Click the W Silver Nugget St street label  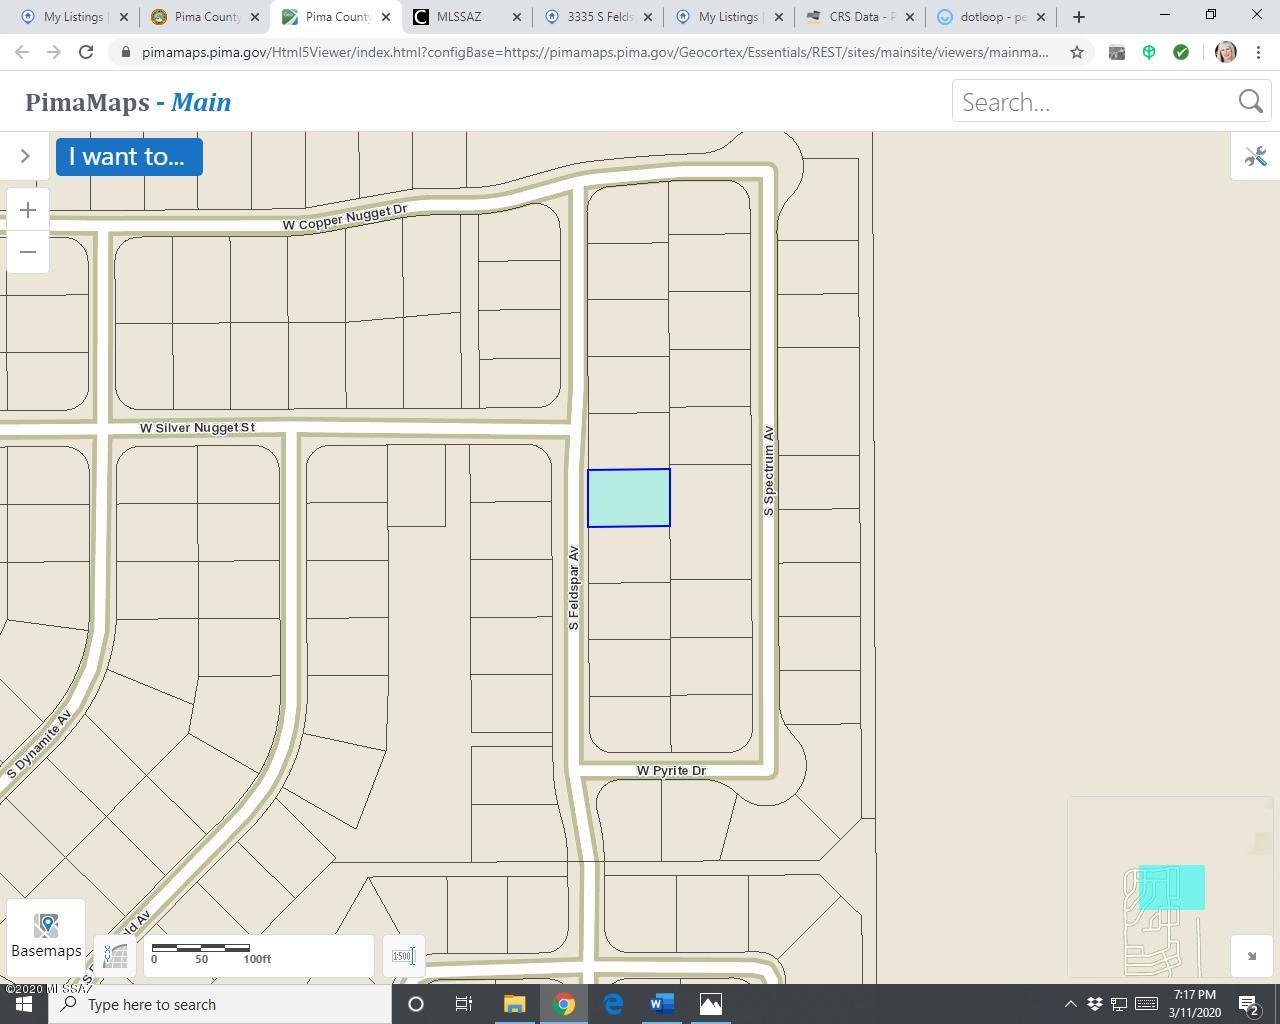[x=197, y=428]
